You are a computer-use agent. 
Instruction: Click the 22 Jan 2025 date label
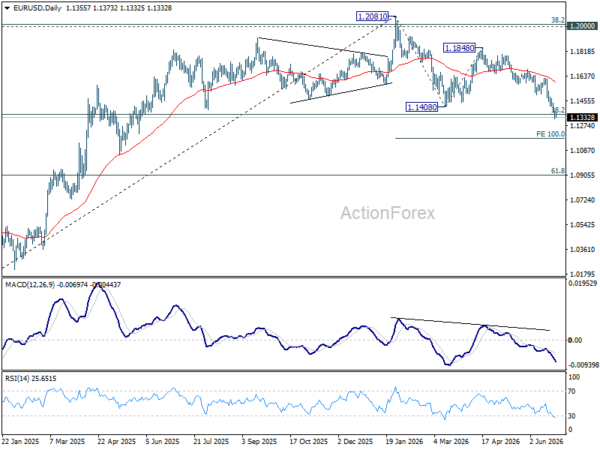point(20,441)
